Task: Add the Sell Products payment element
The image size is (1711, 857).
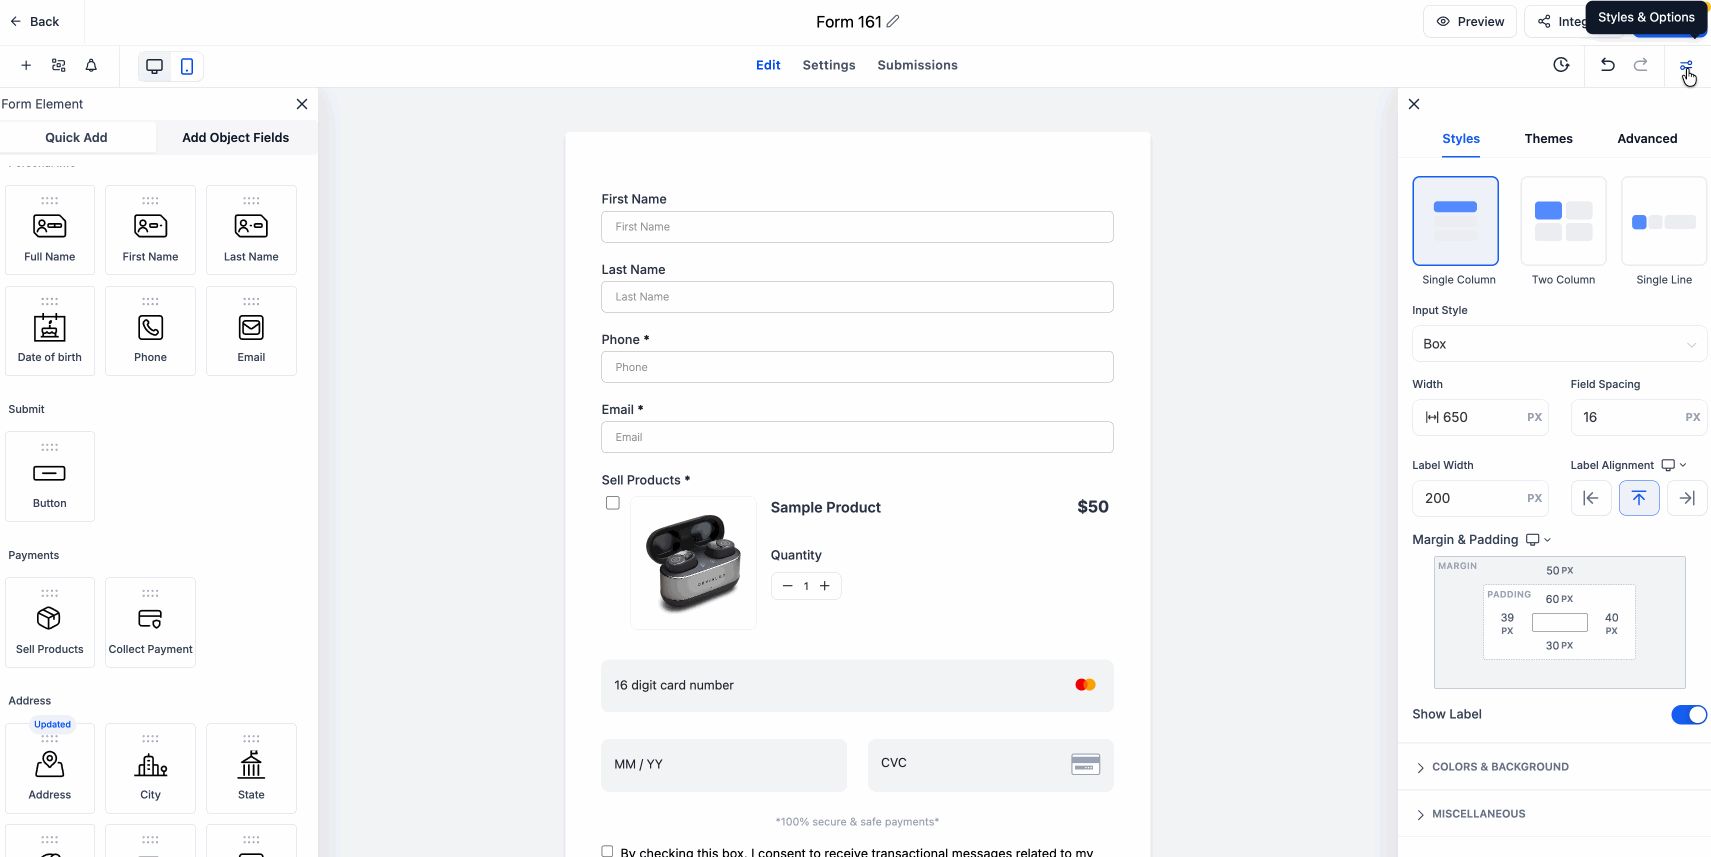Action: (50, 622)
